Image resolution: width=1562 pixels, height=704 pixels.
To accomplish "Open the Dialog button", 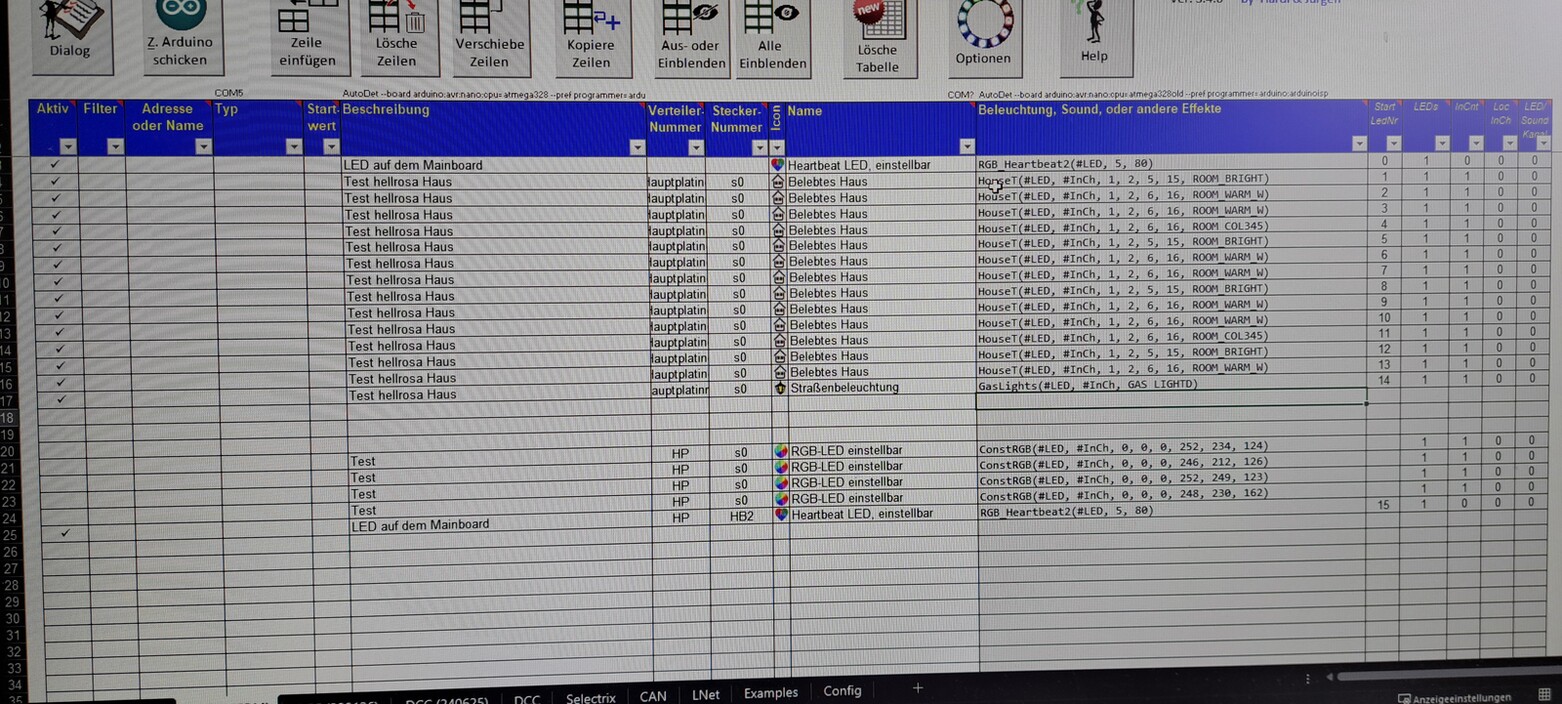I will pyautogui.click(x=71, y=35).
